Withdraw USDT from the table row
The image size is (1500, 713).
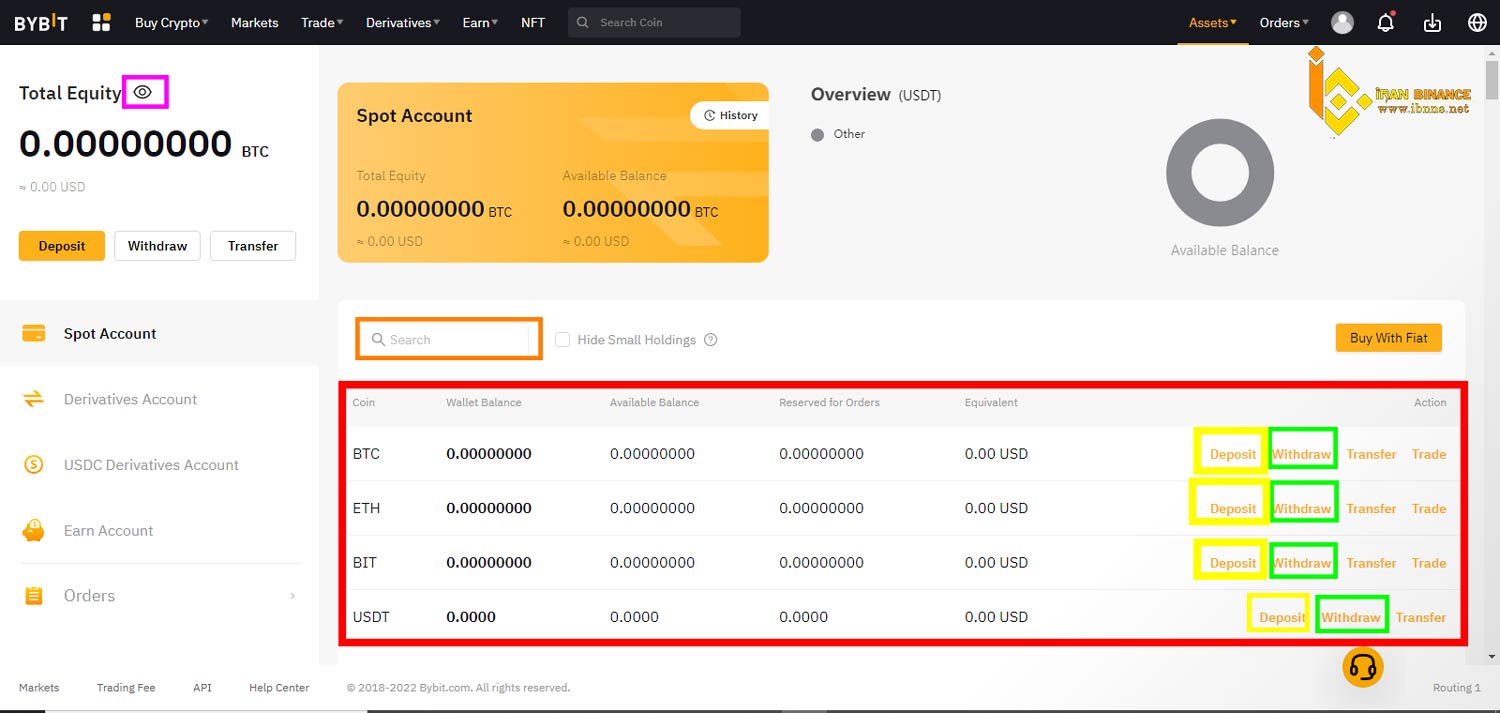pyautogui.click(x=1351, y=617)
